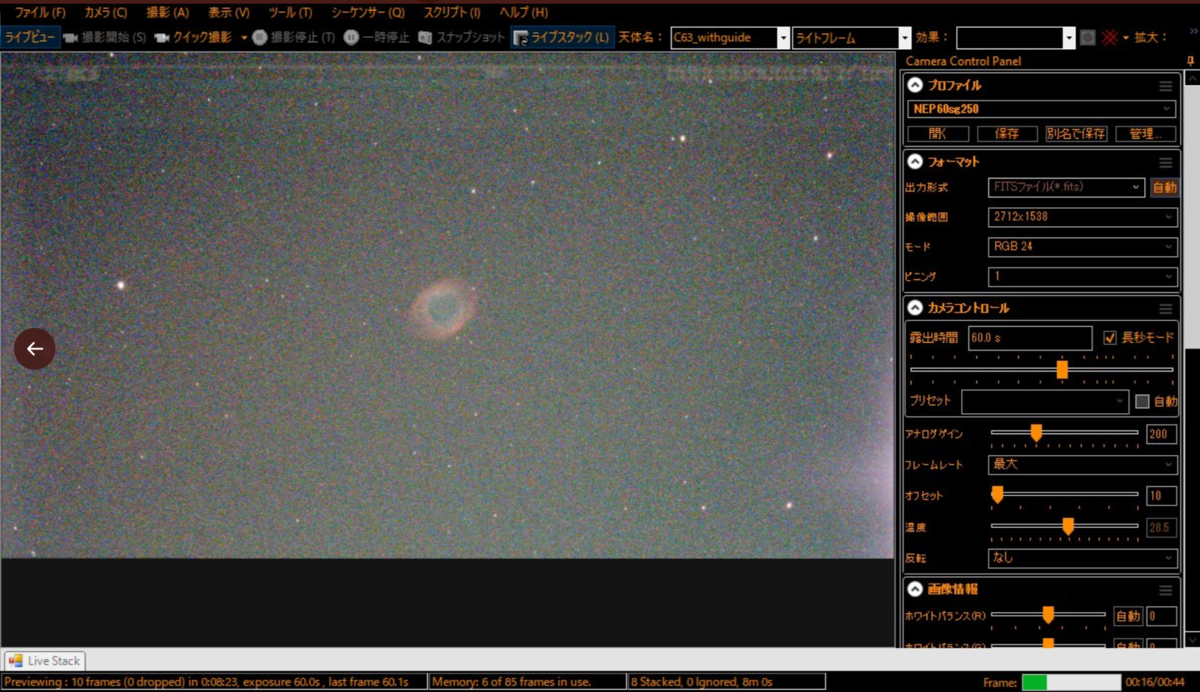Collapse the 画像情報 section
This screenshot has height=692, width=1200.
point(914,590)
